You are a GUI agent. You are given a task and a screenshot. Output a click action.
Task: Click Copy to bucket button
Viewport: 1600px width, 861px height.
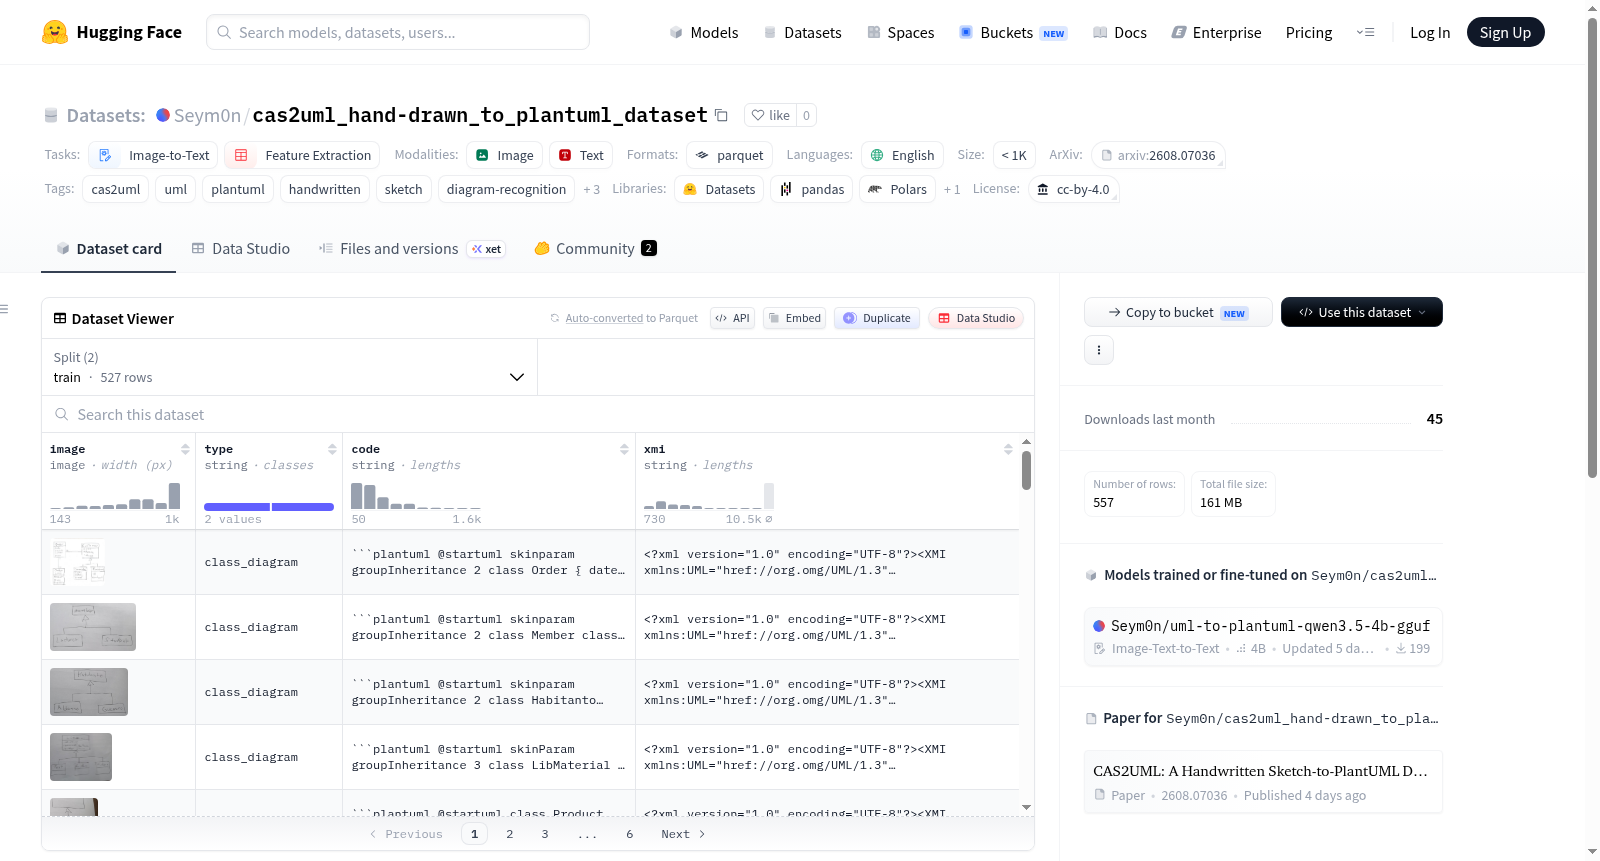[x=1178, y=312]
